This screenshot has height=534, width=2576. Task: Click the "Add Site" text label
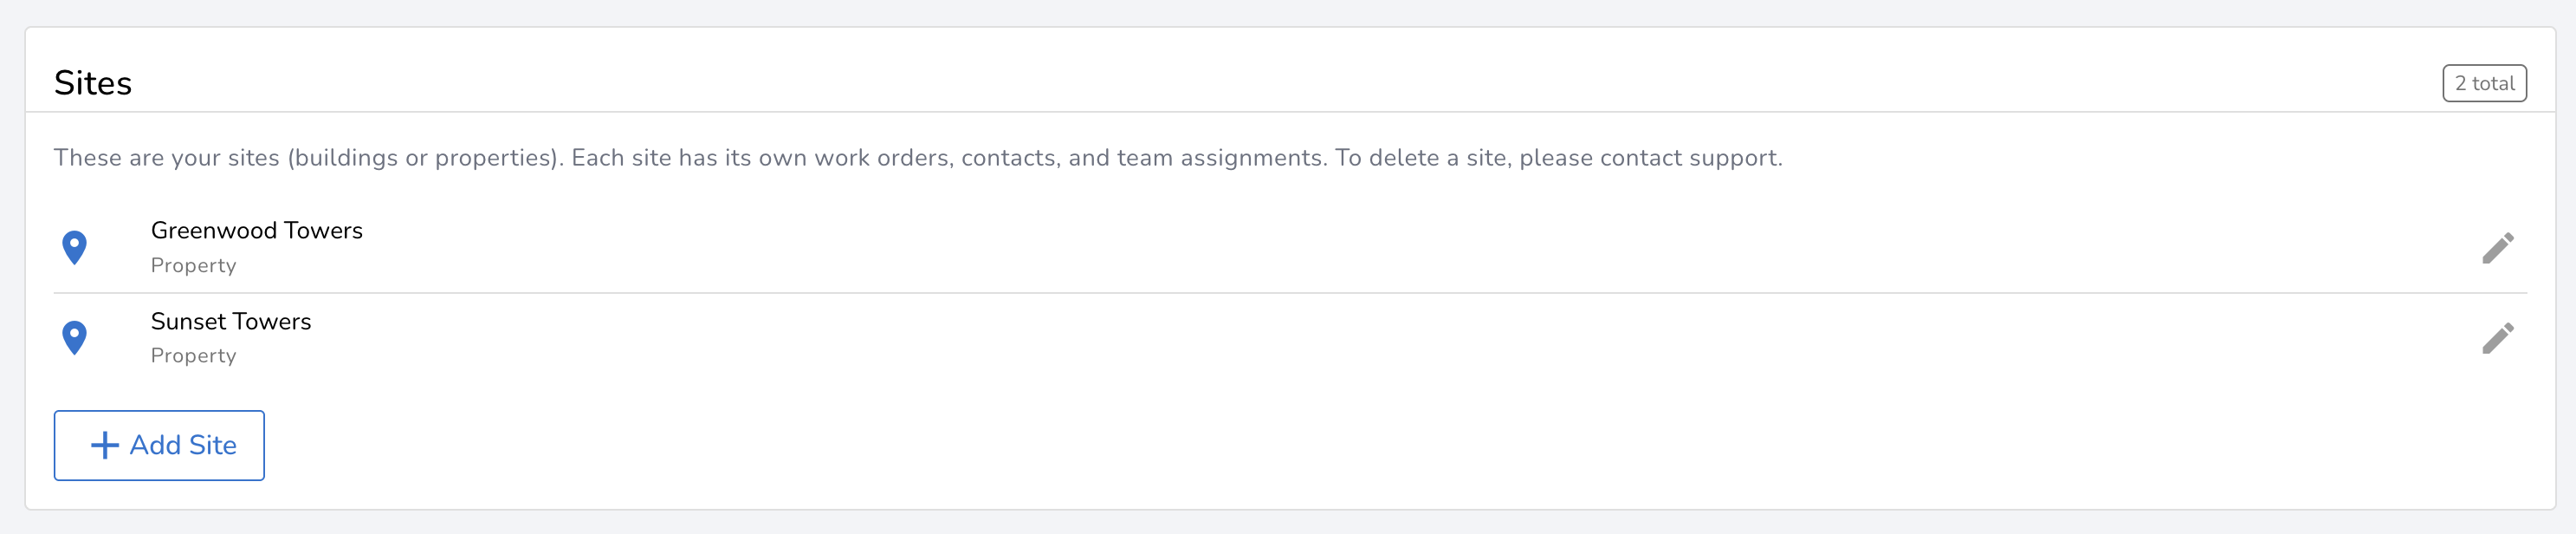183,445
